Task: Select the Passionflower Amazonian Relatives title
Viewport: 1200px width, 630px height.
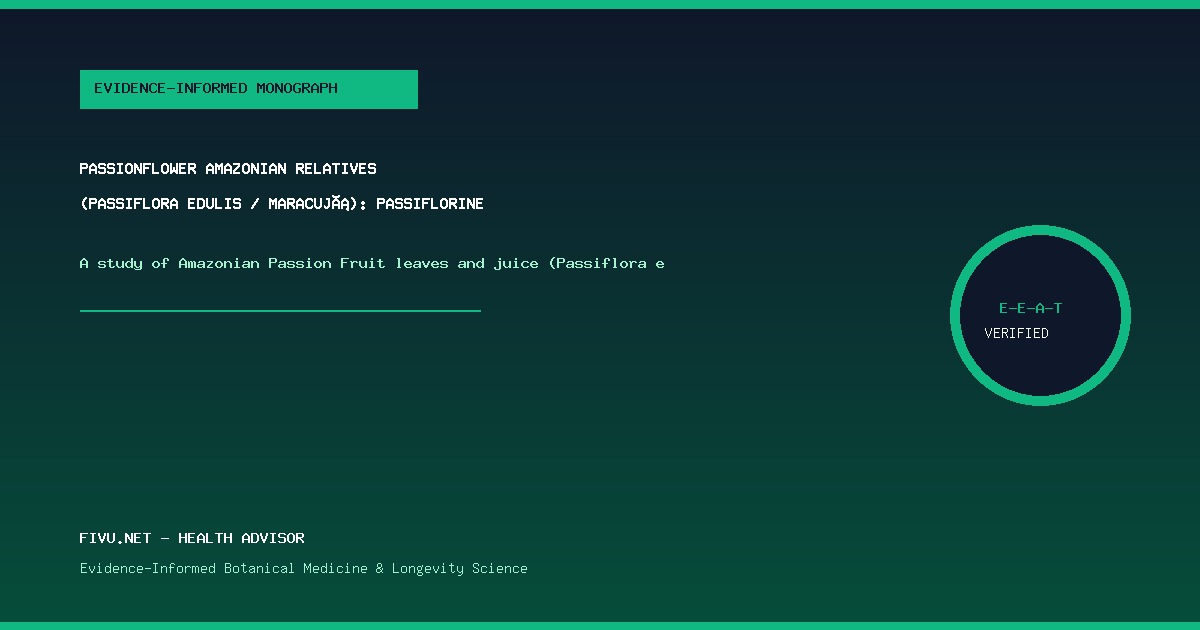Action: (x=228, y=169)
